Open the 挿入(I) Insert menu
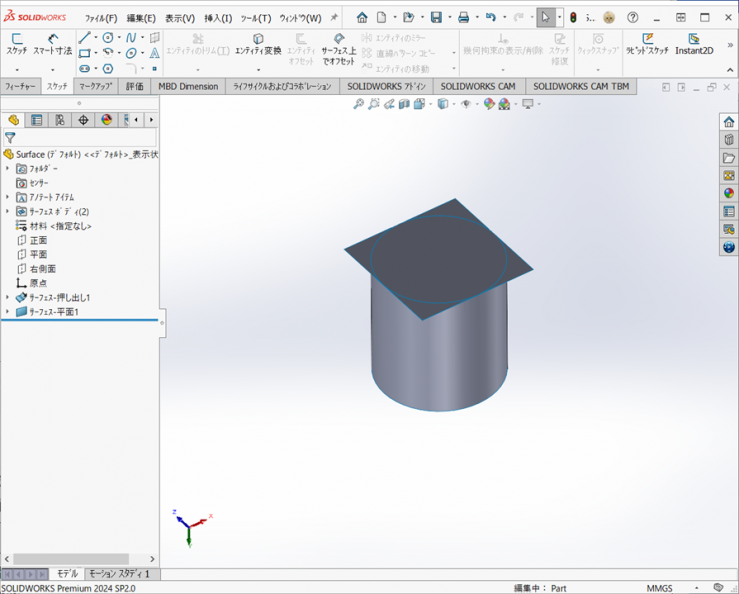Image resolution: width=739 pixels, height=594 pixels. (218, 18)
